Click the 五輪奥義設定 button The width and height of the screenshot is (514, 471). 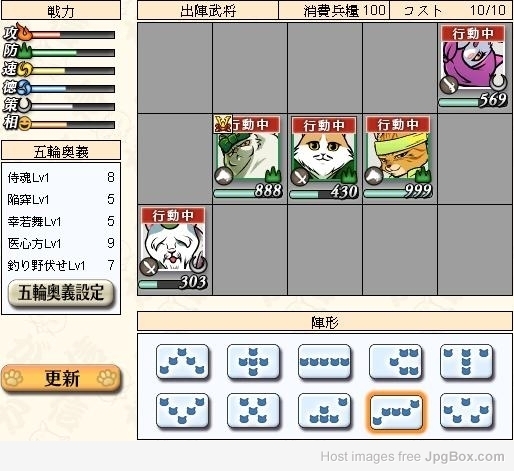coord(61,293)
